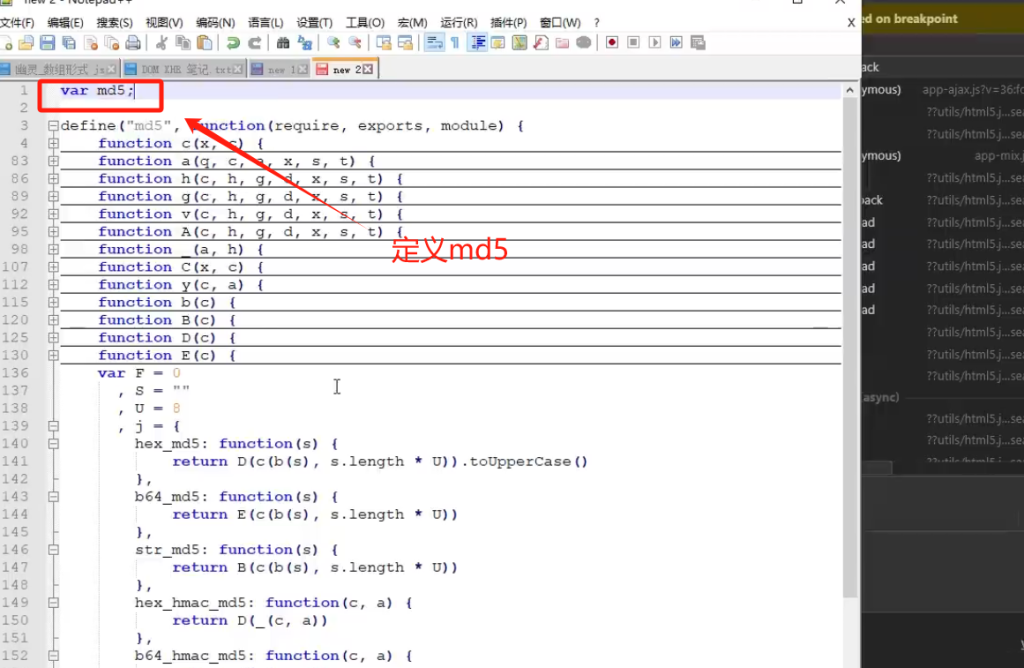This screenshot has height=668, width=1024.
Task: Close the new 1 tab
Action: pyautogui.click(x=302, y=69)
